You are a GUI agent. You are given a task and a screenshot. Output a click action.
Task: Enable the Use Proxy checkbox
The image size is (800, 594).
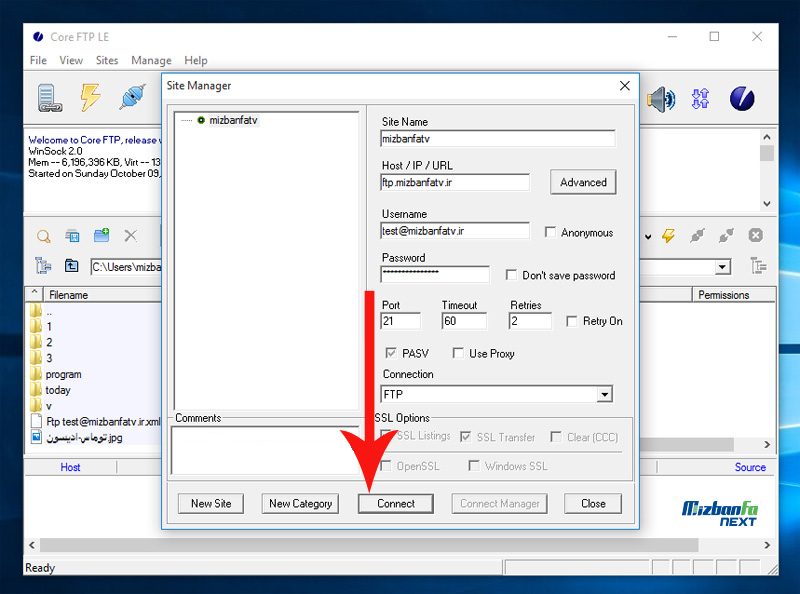click(458, 353)
